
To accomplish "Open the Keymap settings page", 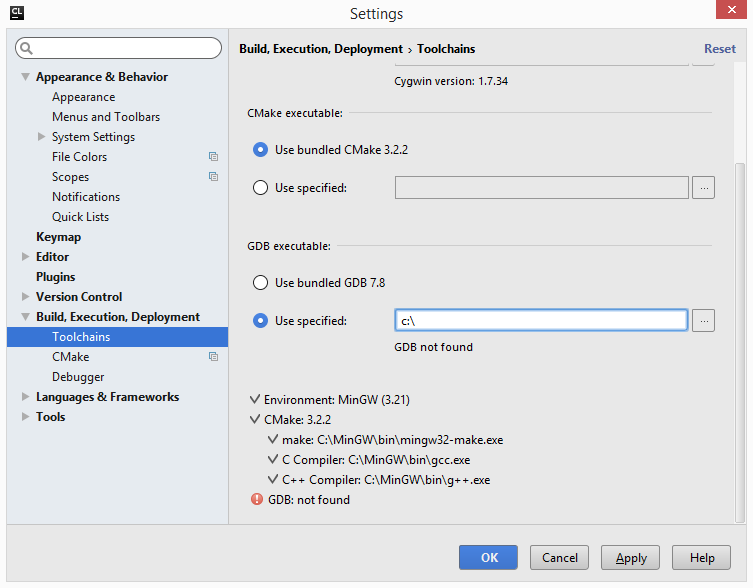I will (x=58, y=237).
